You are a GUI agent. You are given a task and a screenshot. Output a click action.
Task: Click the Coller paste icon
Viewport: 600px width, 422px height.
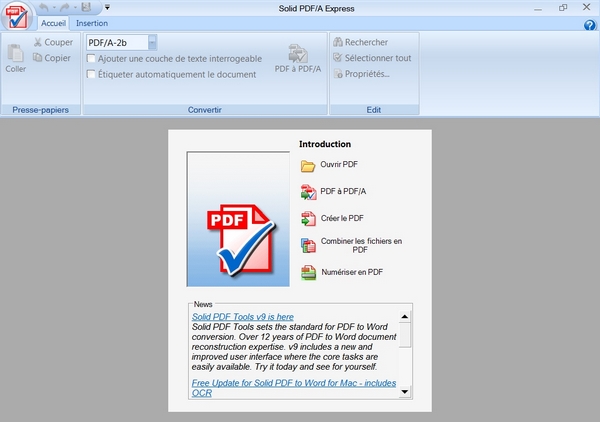click(15, 53)
